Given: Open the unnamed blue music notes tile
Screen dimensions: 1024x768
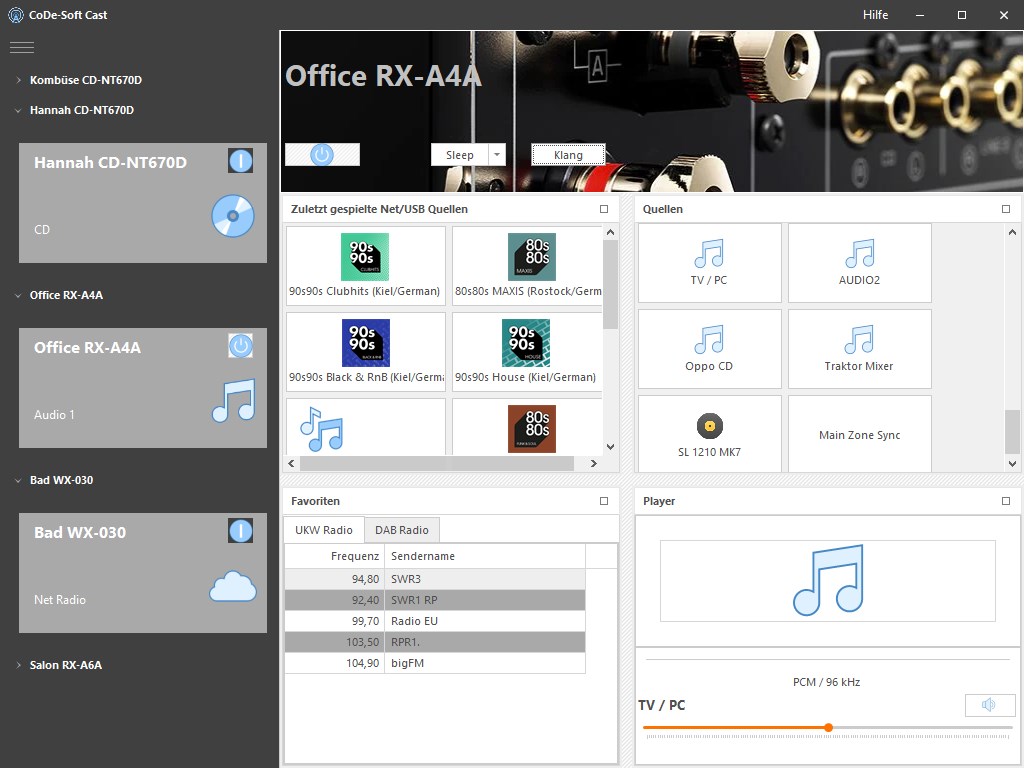Looking at the screenshot, I should pos(366,427).
